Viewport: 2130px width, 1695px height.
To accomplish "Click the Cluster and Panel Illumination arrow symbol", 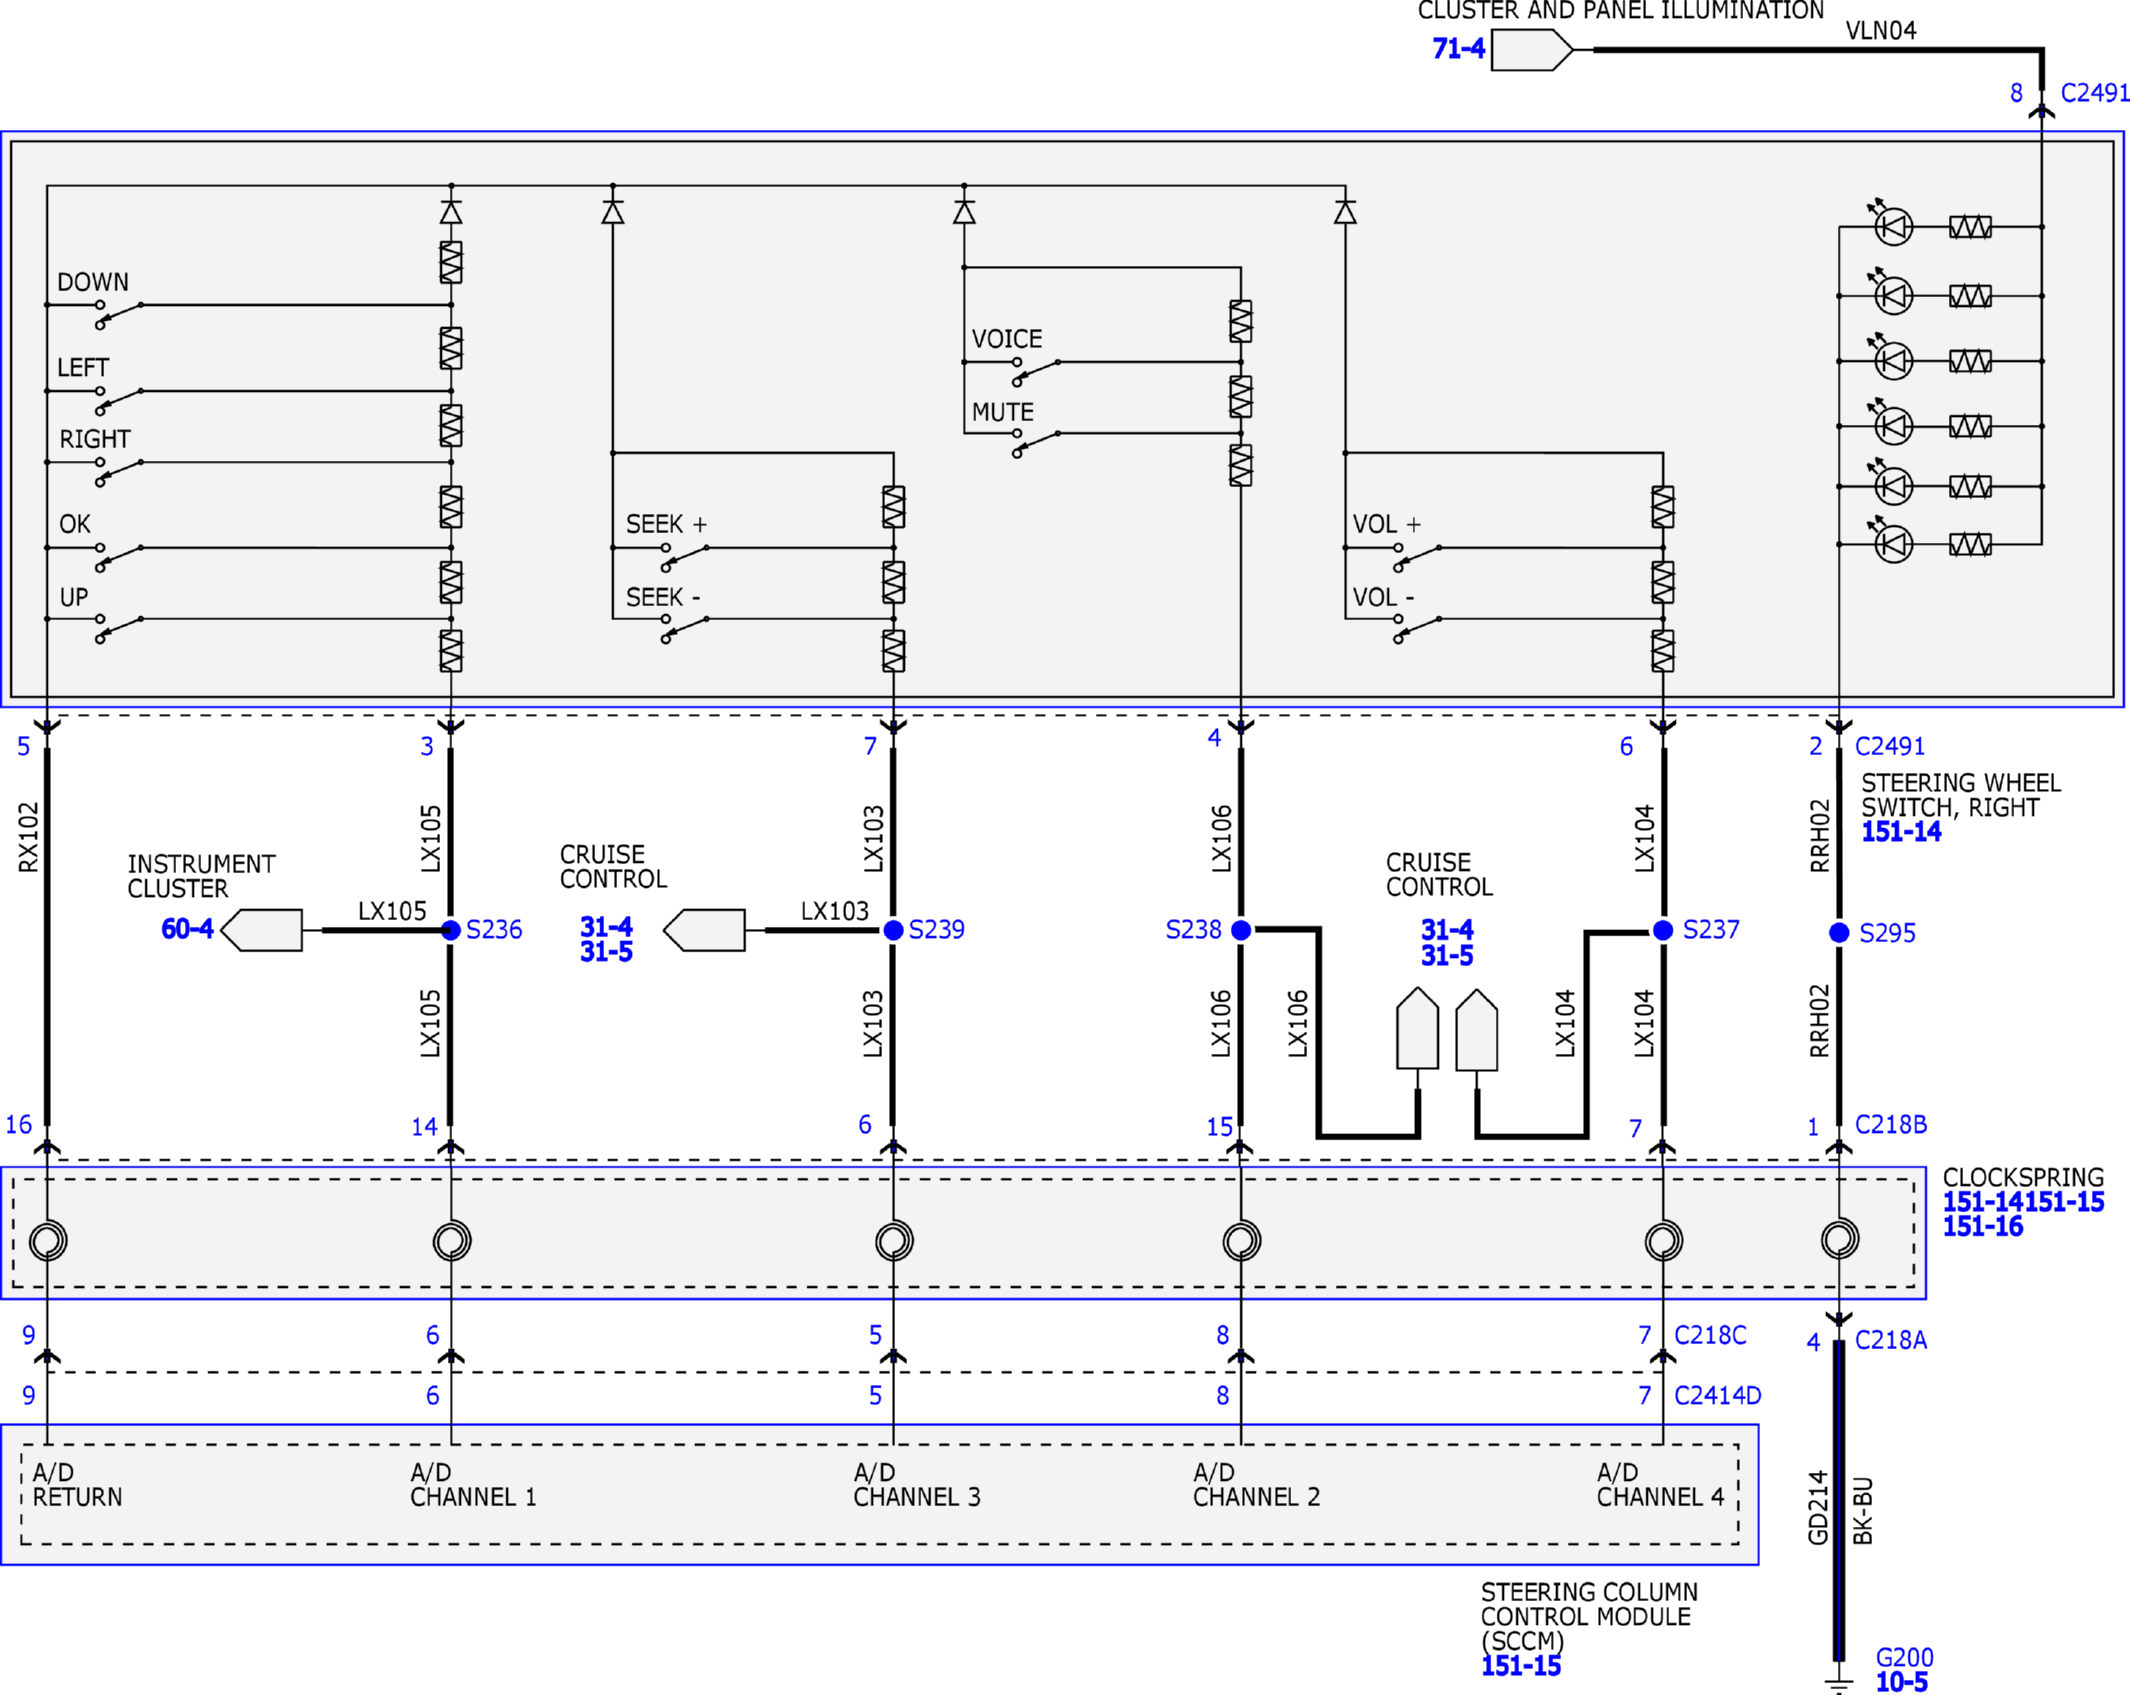I will (x=1532, y=49).
